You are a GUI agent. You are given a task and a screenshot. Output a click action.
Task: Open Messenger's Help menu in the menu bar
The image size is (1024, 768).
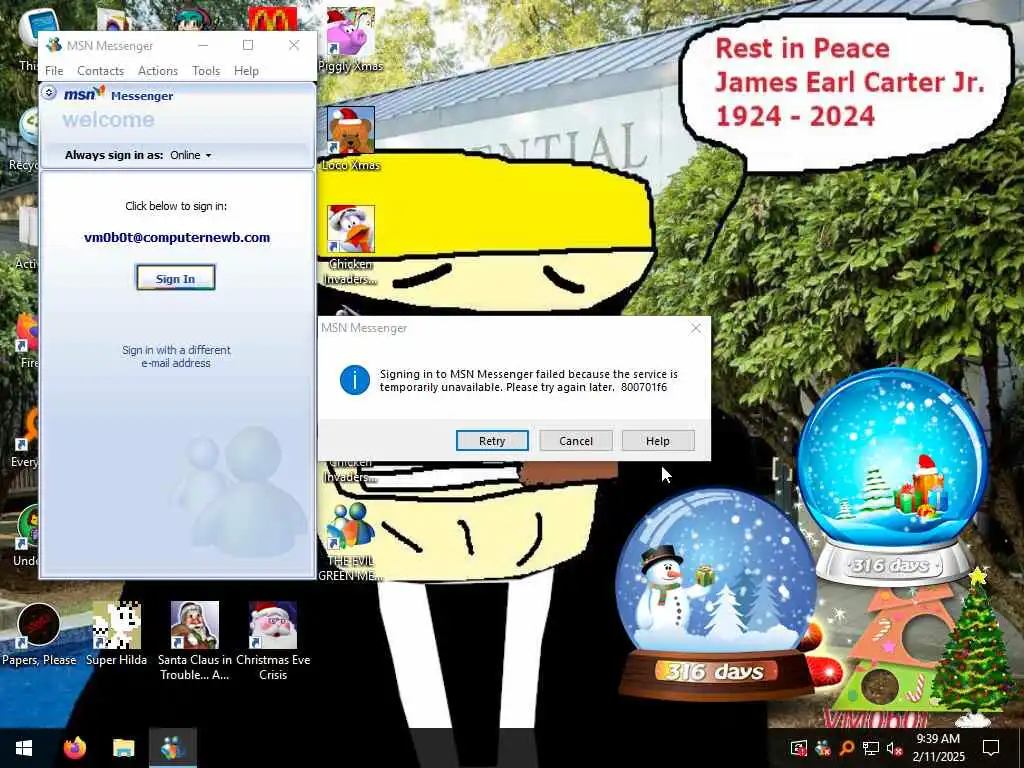pyautogui.click(x=246, y=71)
